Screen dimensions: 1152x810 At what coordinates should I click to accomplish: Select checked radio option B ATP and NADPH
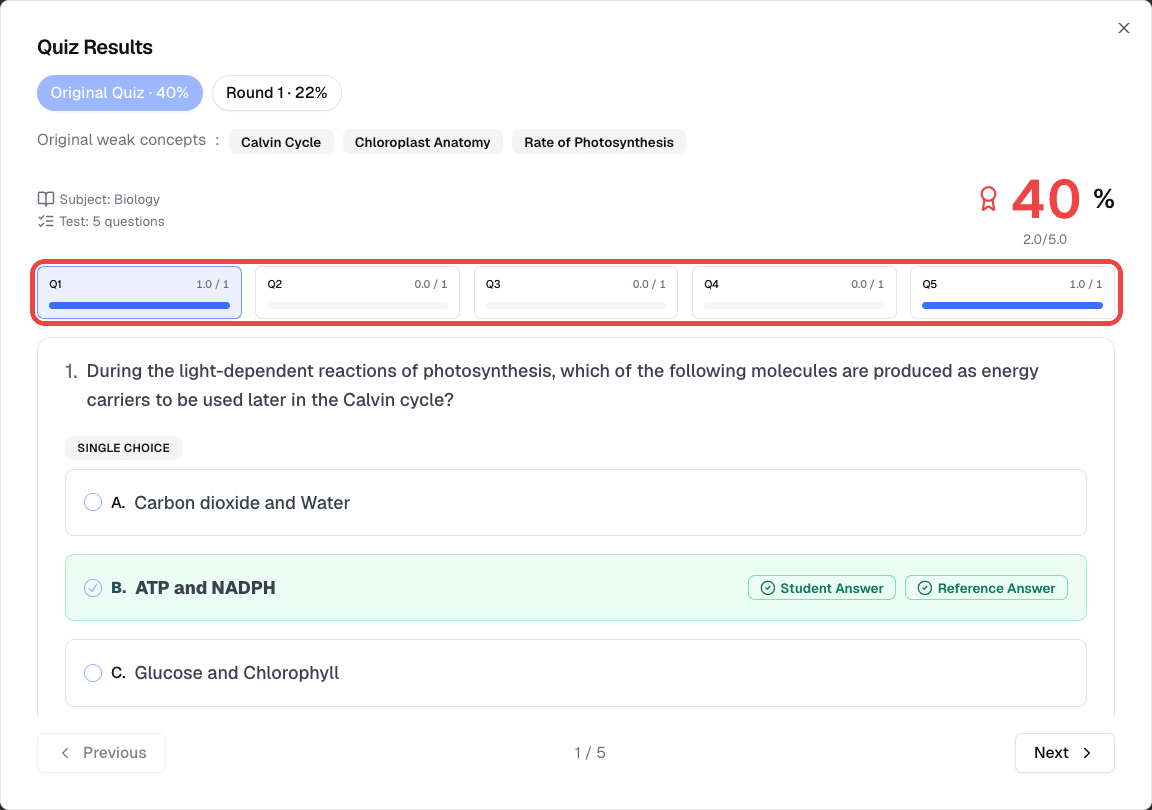point(93,588)
